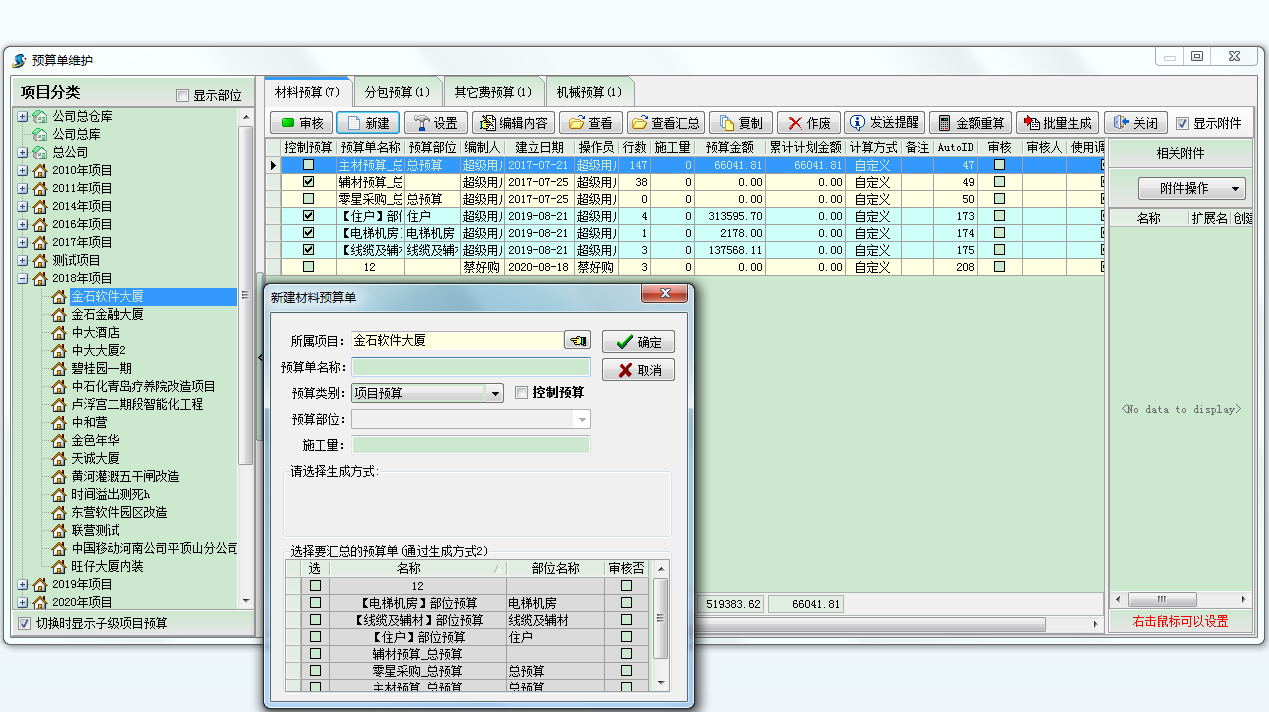This screenshot has width=1269, height=712.
Task: Uncheck 切换时显示子级项目预算 checkbox
Action: (x=25, y=623)
